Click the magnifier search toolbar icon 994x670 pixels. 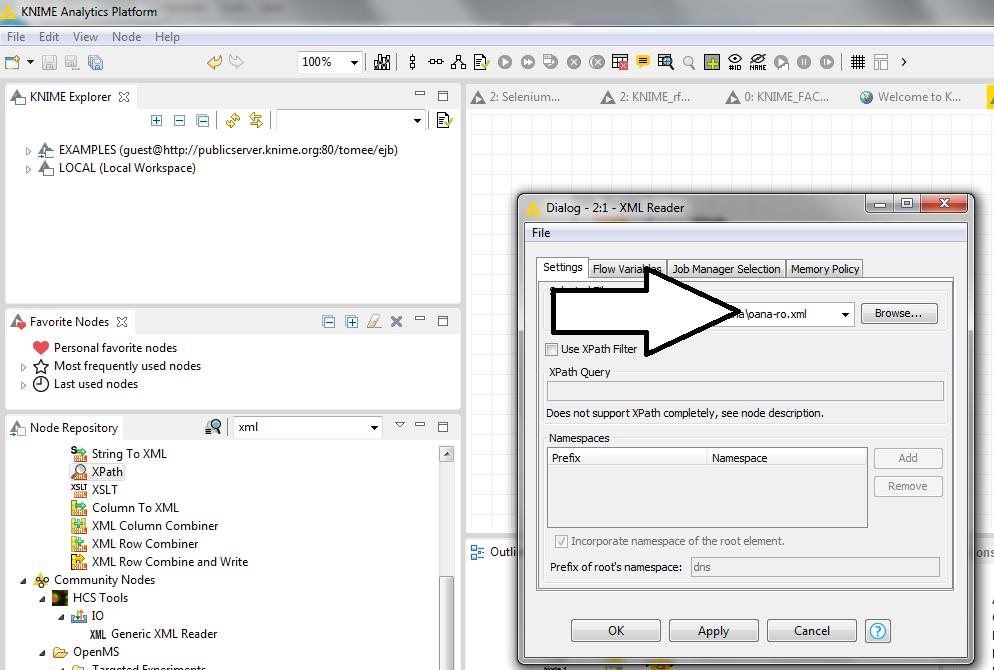[x=688, y=62]
